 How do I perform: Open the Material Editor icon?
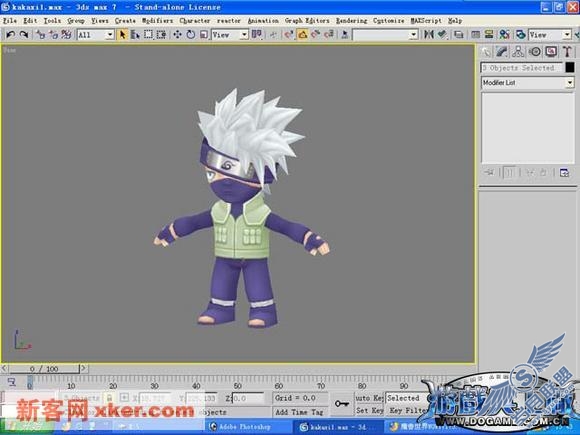tap(505, 35)
